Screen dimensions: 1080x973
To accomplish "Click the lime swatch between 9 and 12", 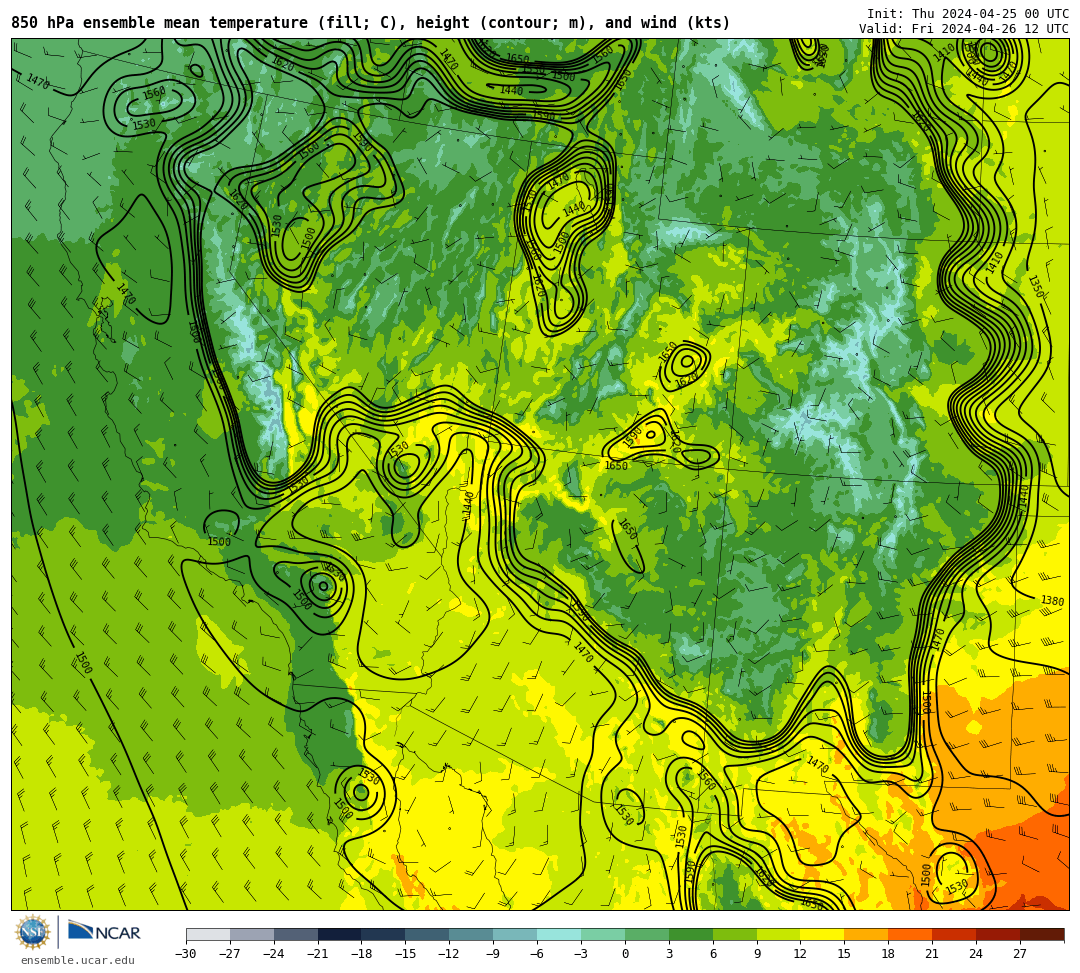I will coord(779,934).
